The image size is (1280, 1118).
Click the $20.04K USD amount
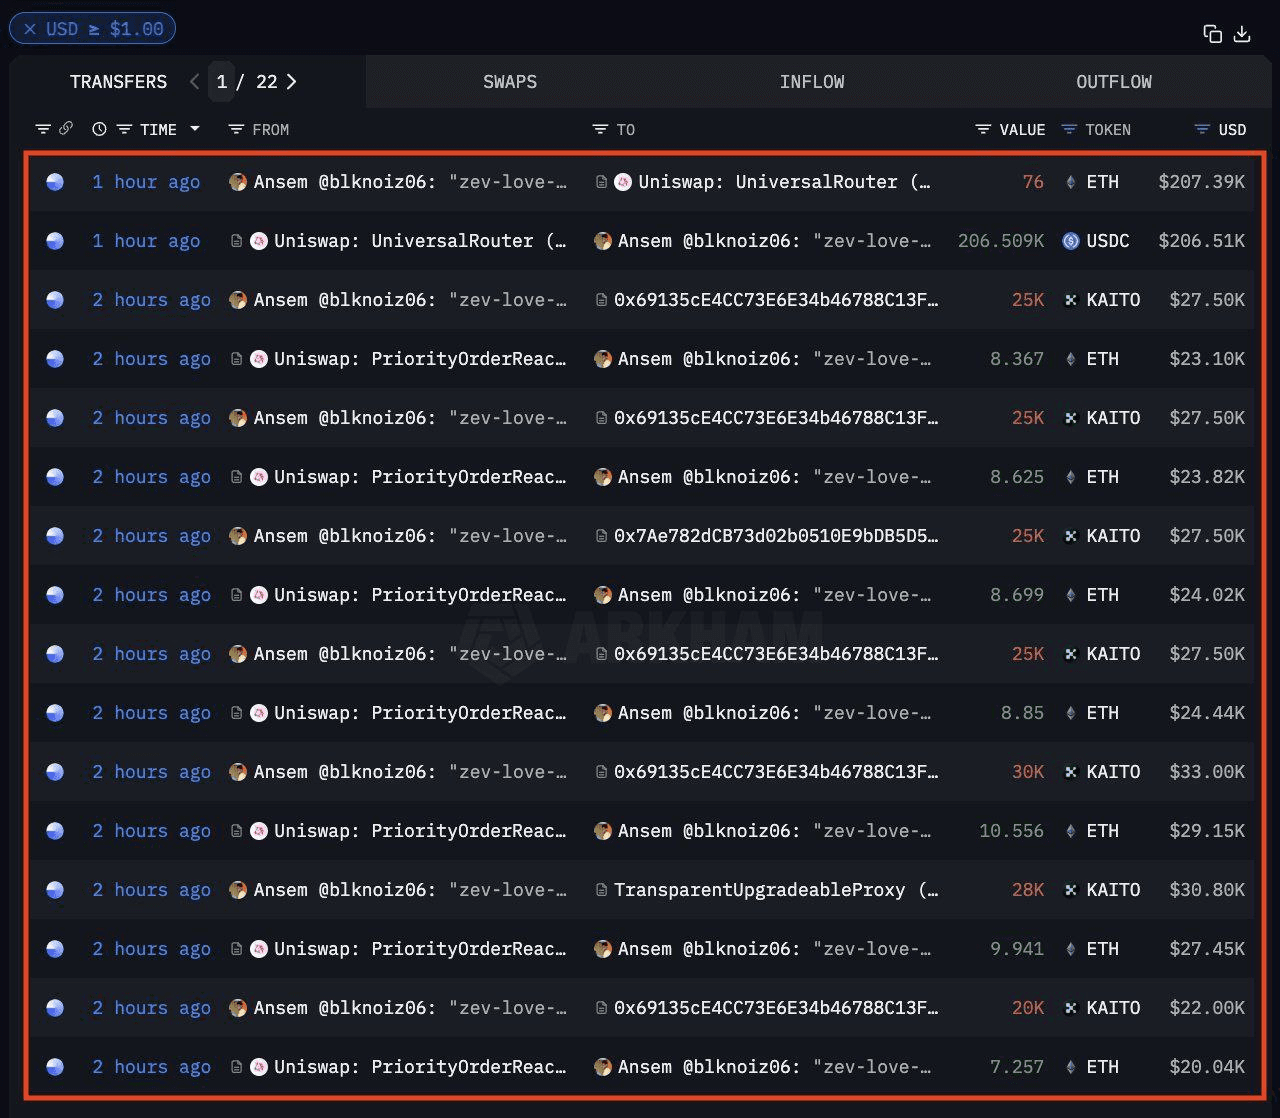pyautogui.click(x=1207, y=1067)
